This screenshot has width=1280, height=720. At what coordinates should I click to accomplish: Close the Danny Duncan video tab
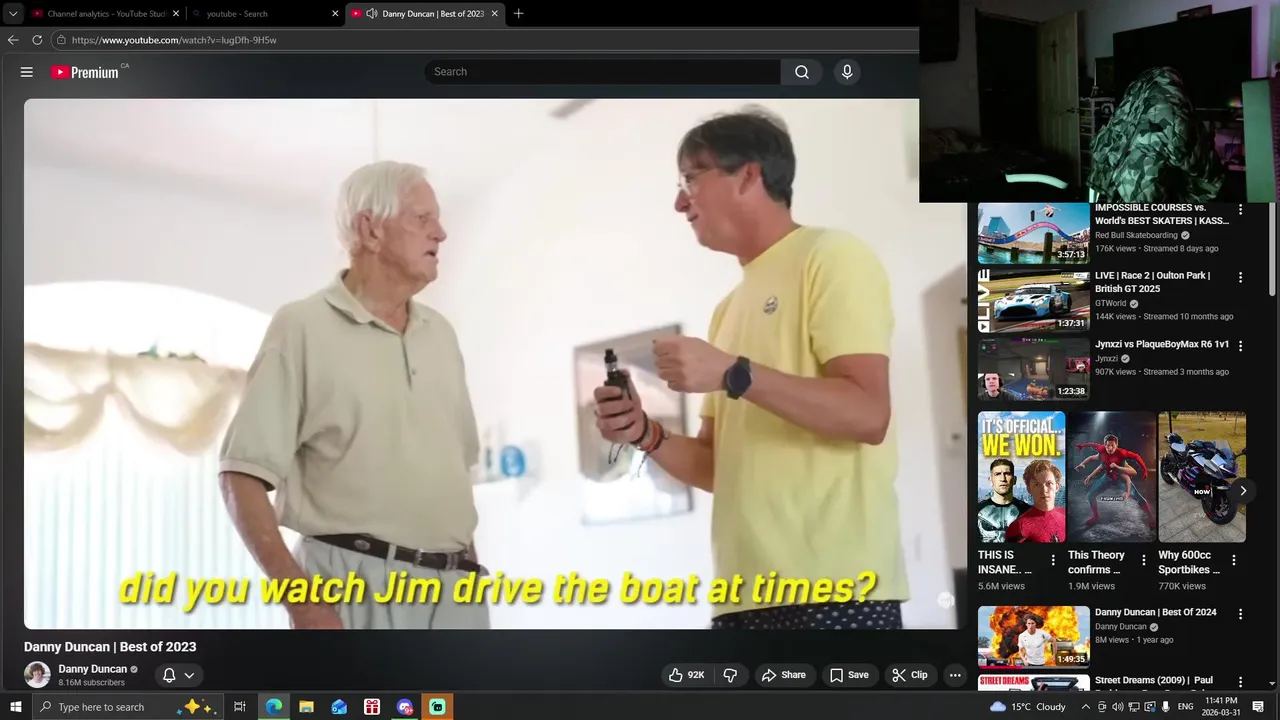coord(494,14)
